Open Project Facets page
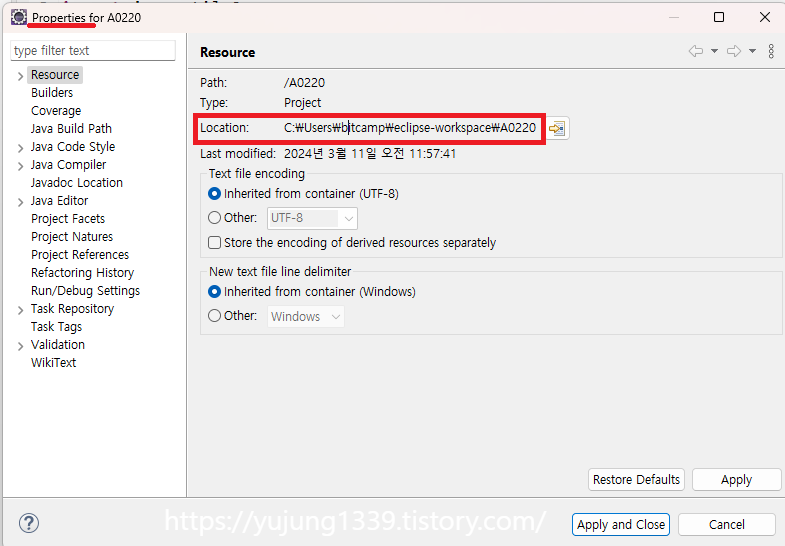785x546 pixels. (68, 219)
